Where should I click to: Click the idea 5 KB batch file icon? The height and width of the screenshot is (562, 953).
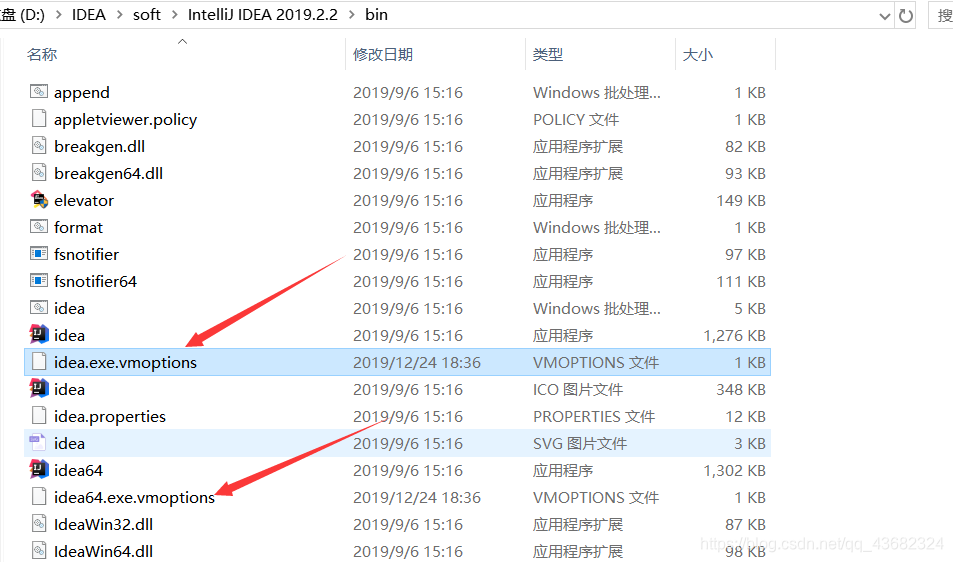click(39, 308)
